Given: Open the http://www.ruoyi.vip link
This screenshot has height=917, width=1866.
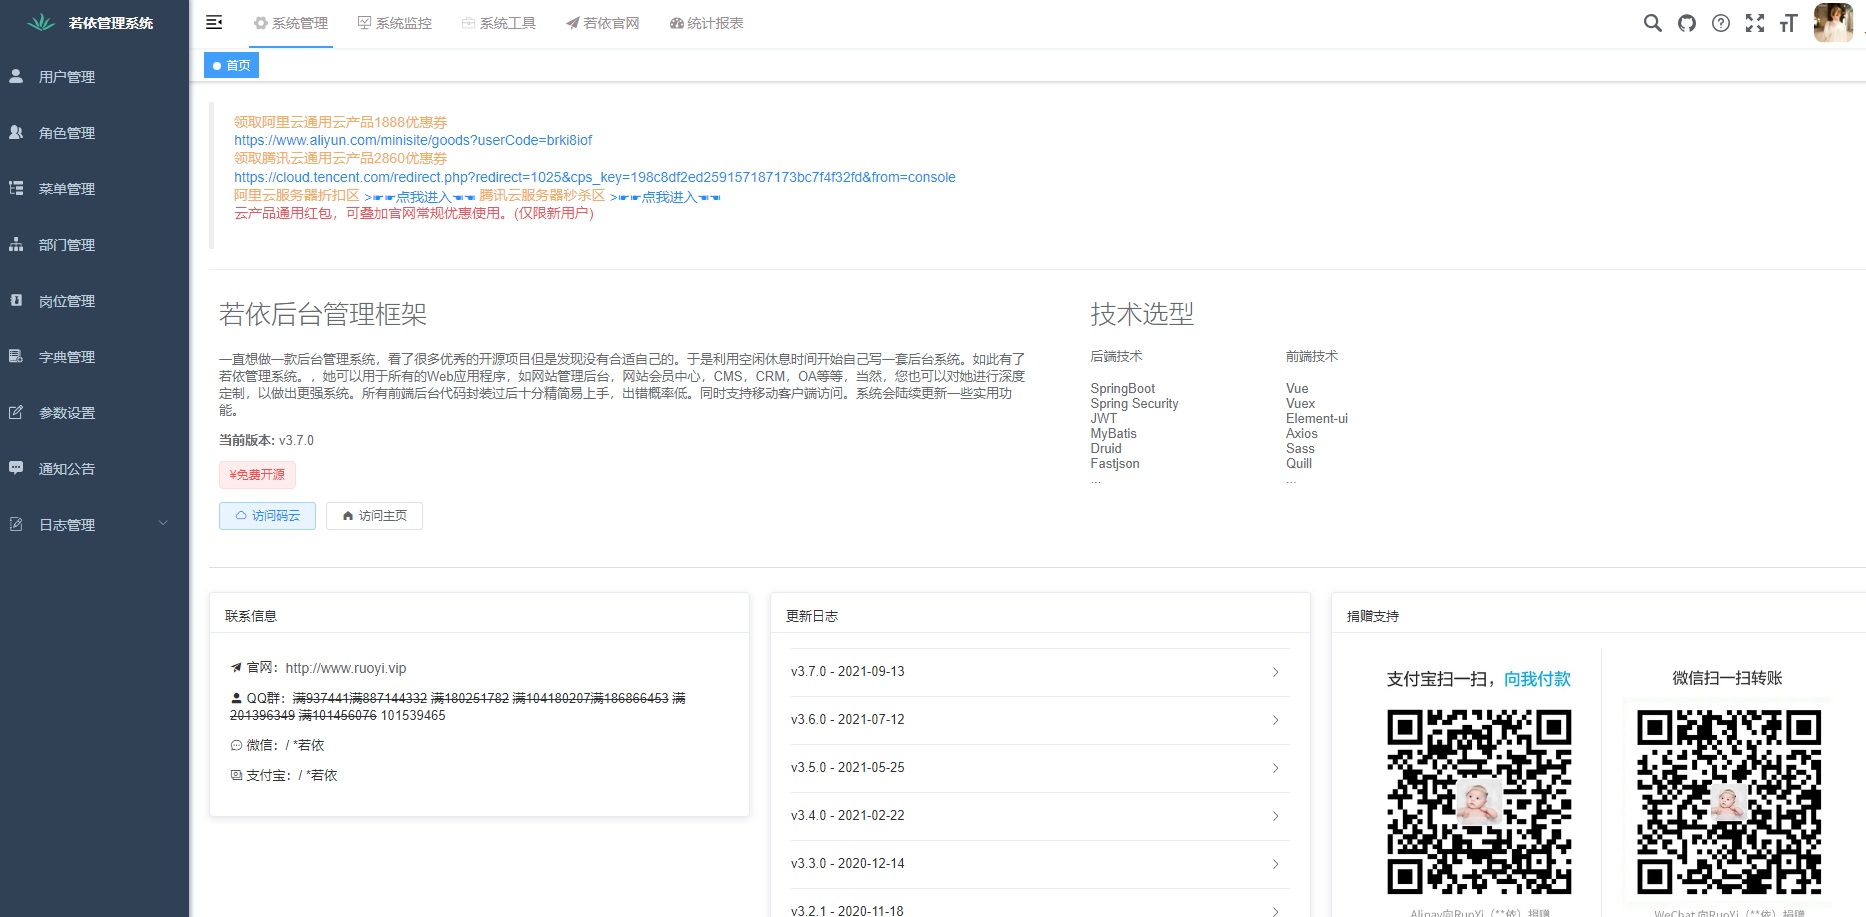Looking at the screenshot, I should pos(345,667).
